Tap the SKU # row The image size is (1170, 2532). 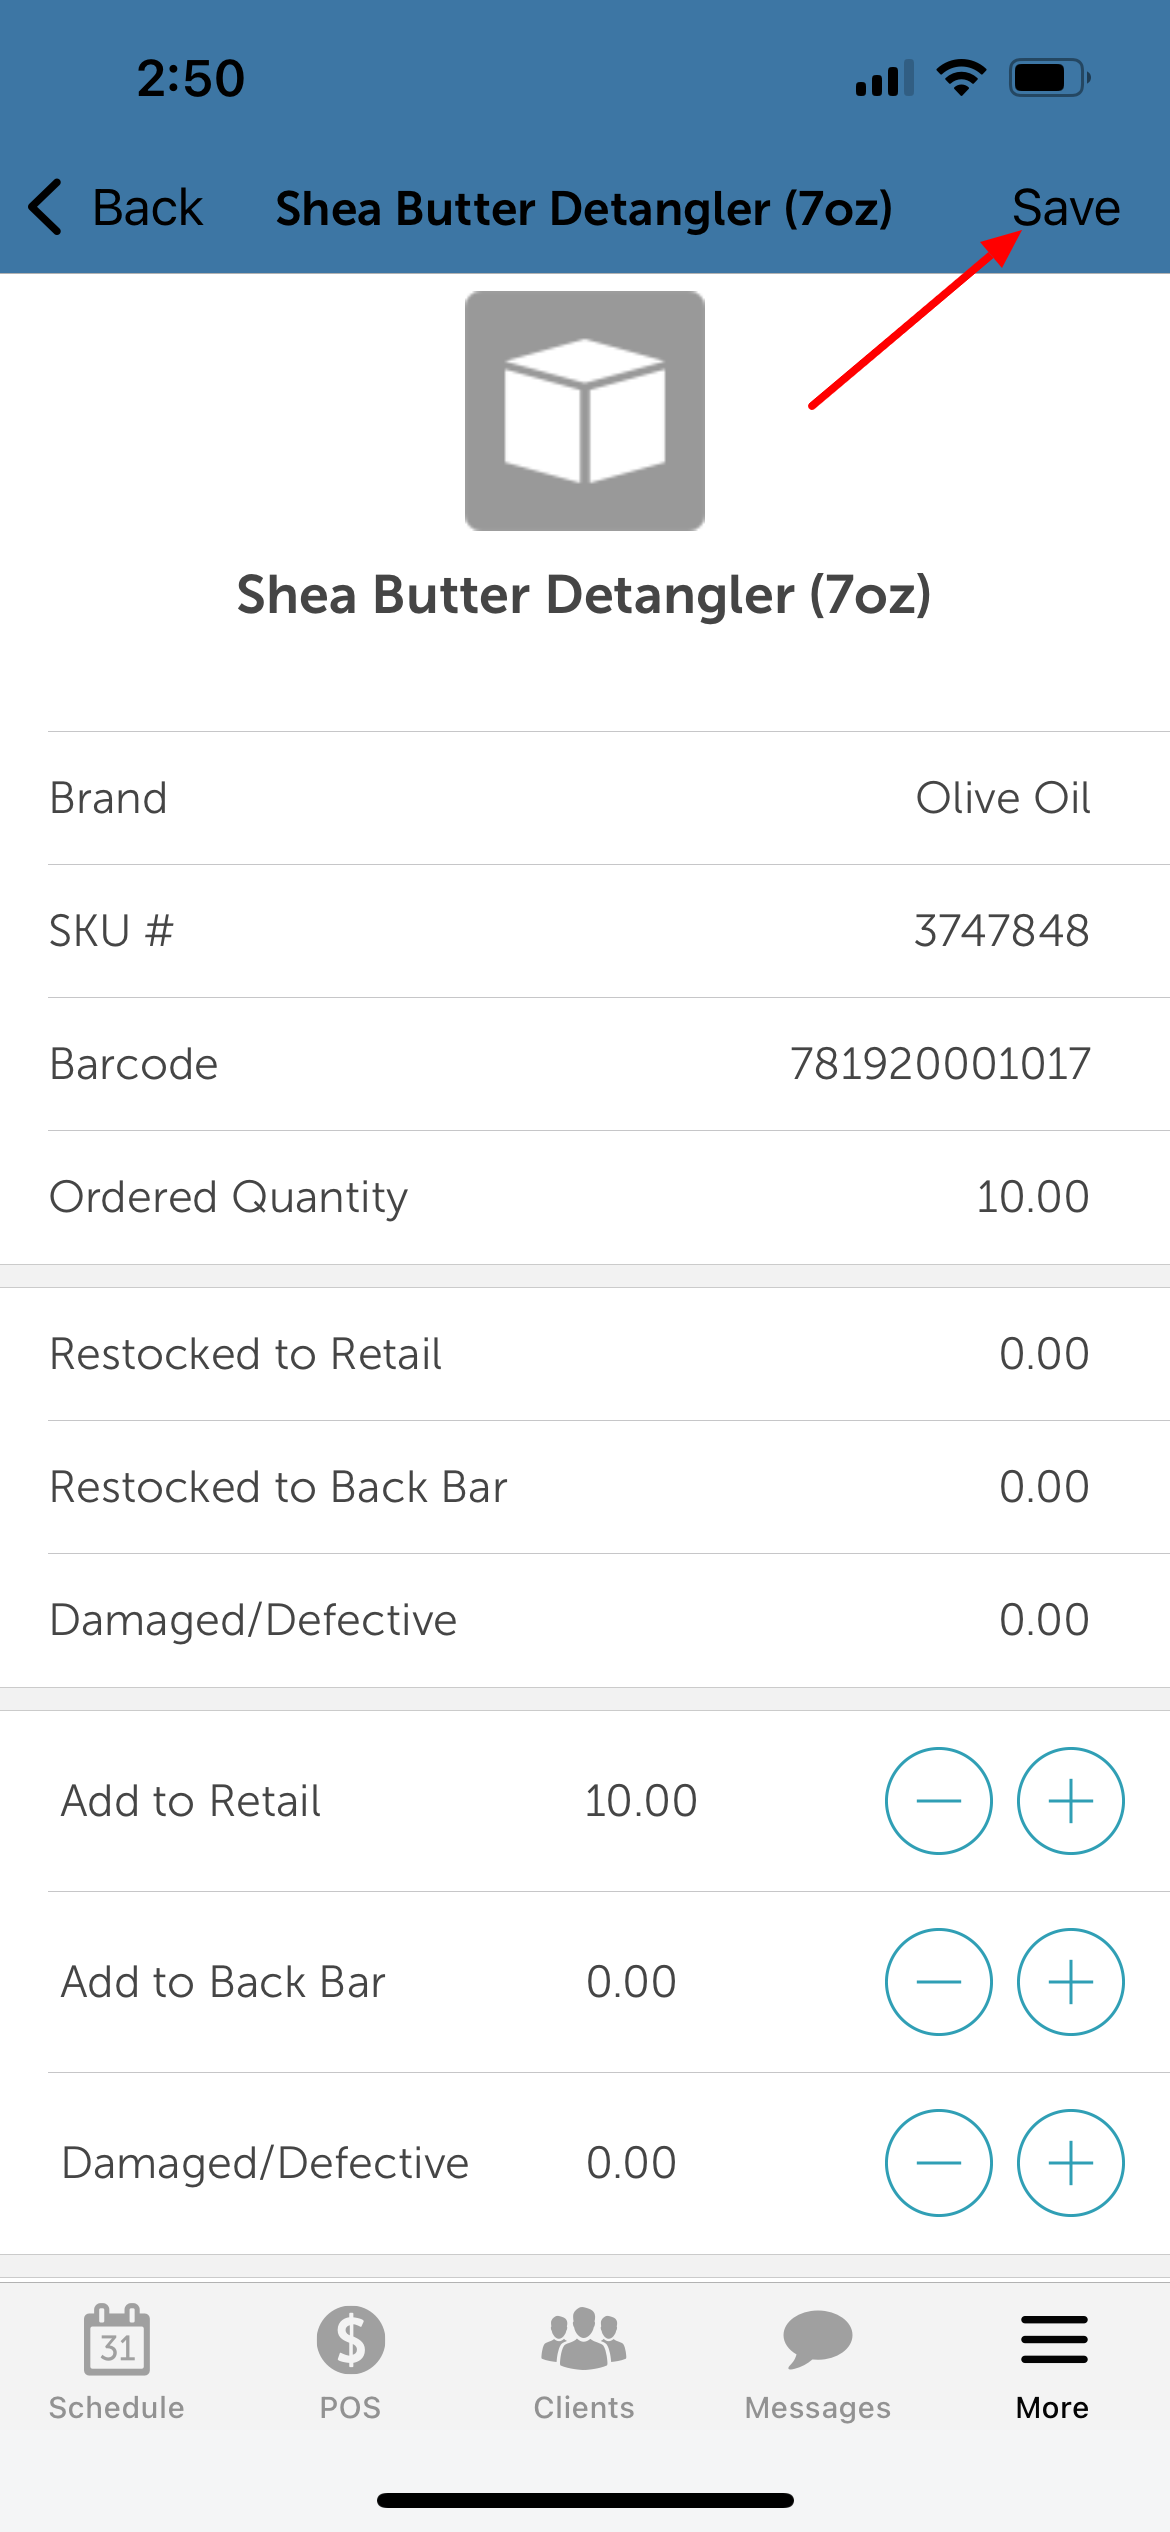pos(585,931)
